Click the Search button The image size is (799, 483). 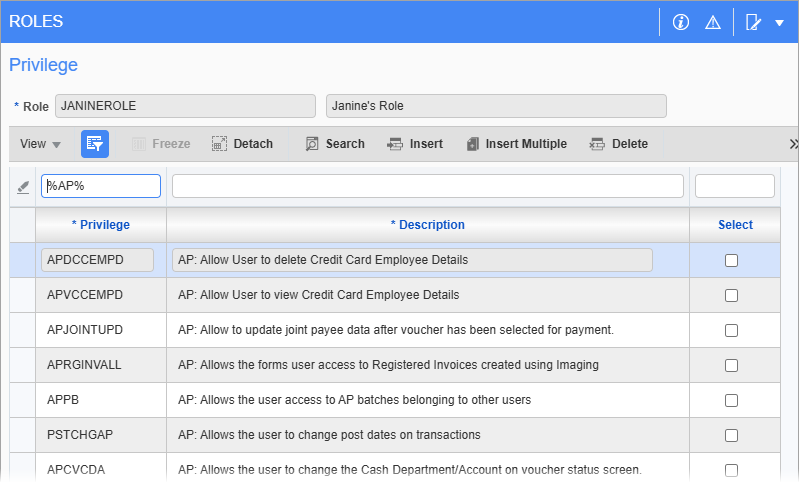tap(335, 144)
